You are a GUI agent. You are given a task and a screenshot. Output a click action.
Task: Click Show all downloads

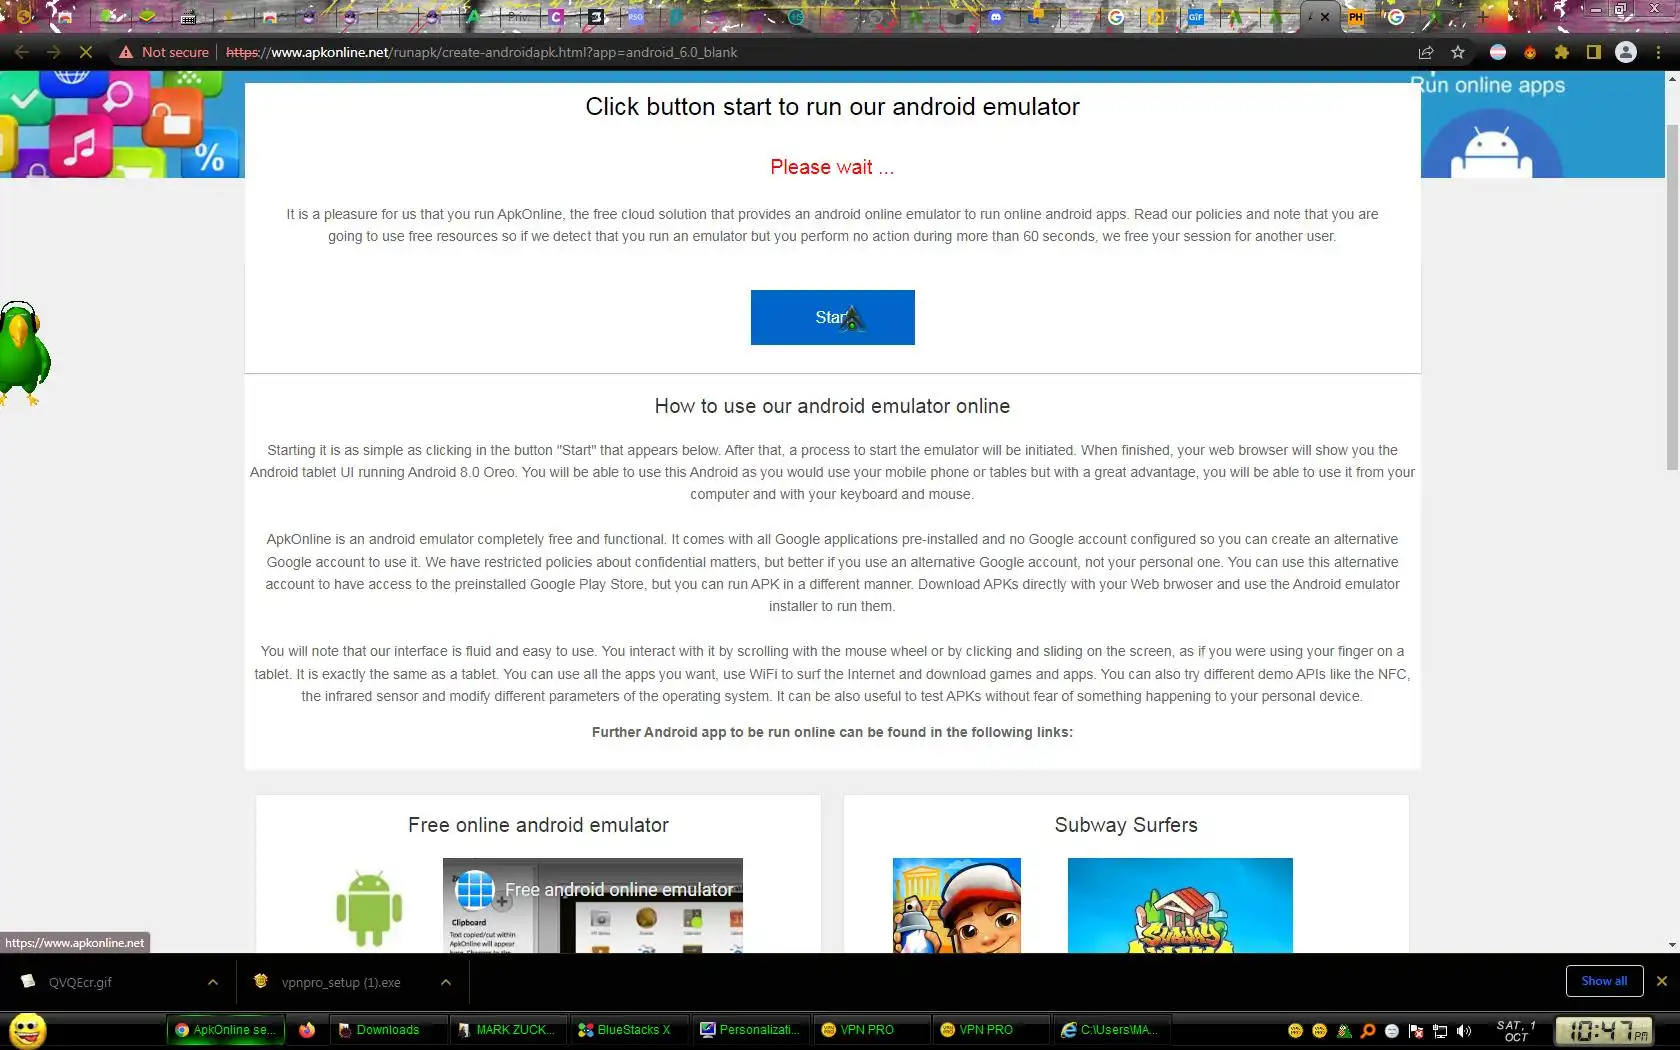tap(1604, 981)
